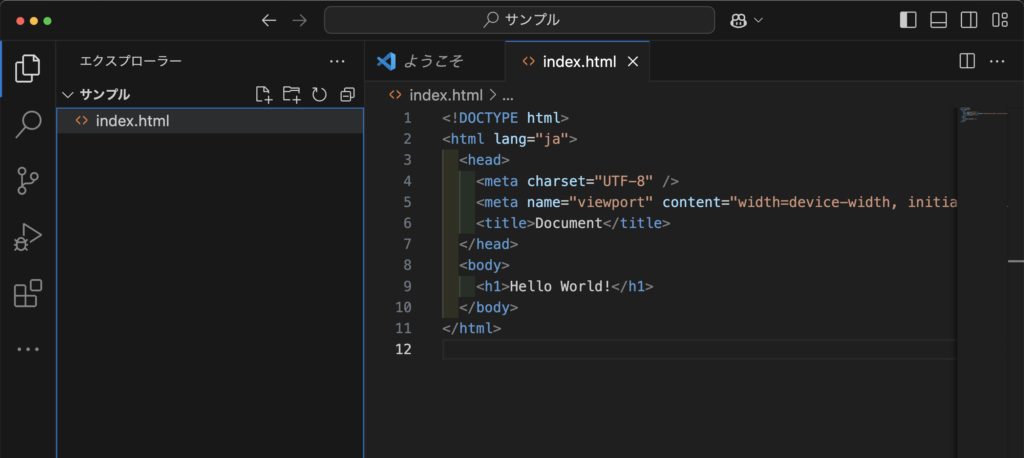Click the closing html tag

point(472,328)
